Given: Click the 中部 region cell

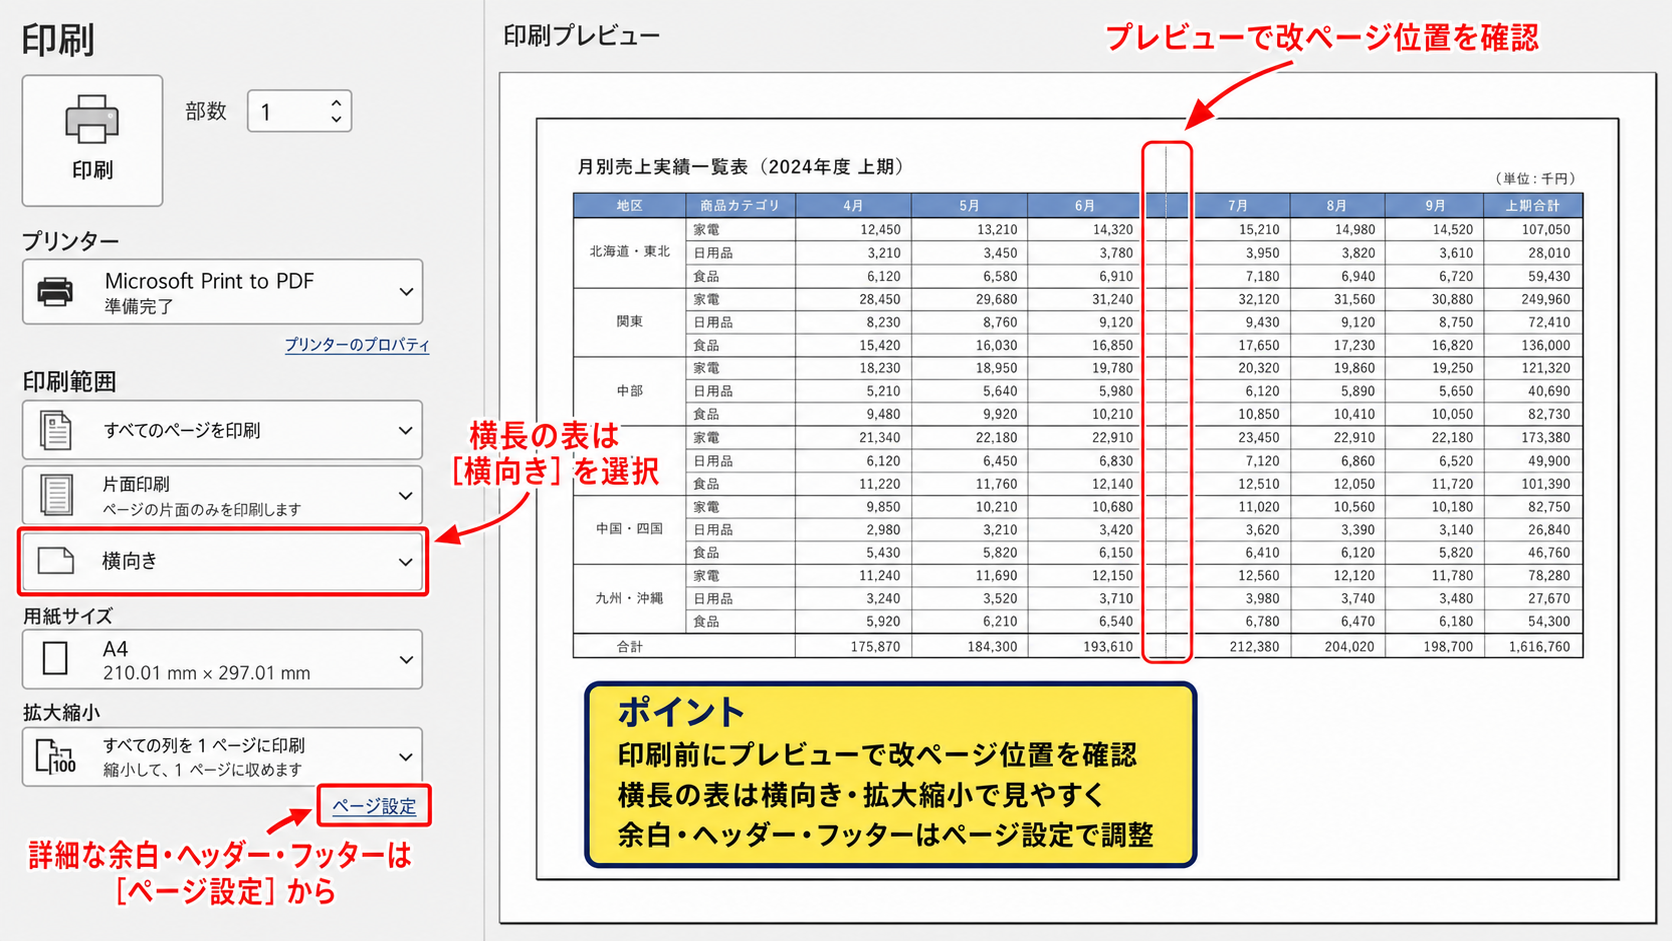Looking at the screenshot, I should point(629,391).
